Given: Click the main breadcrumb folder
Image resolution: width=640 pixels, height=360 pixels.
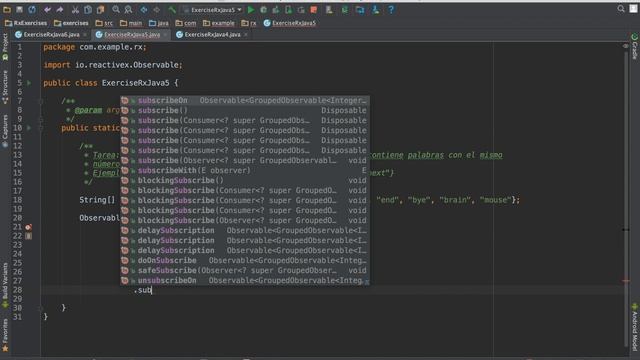Looking at the screenshot, I should point(131,23).
